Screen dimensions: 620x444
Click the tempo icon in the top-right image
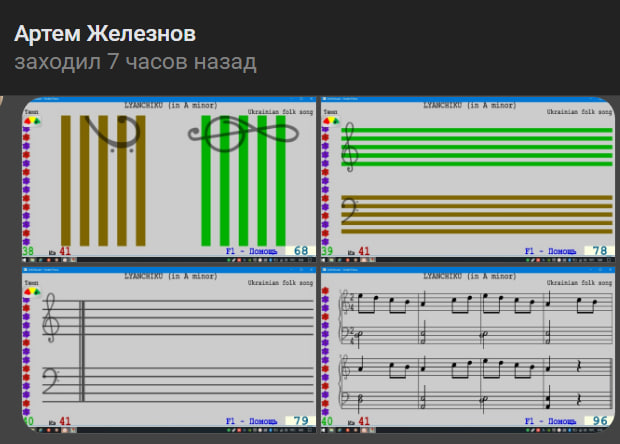331,119
